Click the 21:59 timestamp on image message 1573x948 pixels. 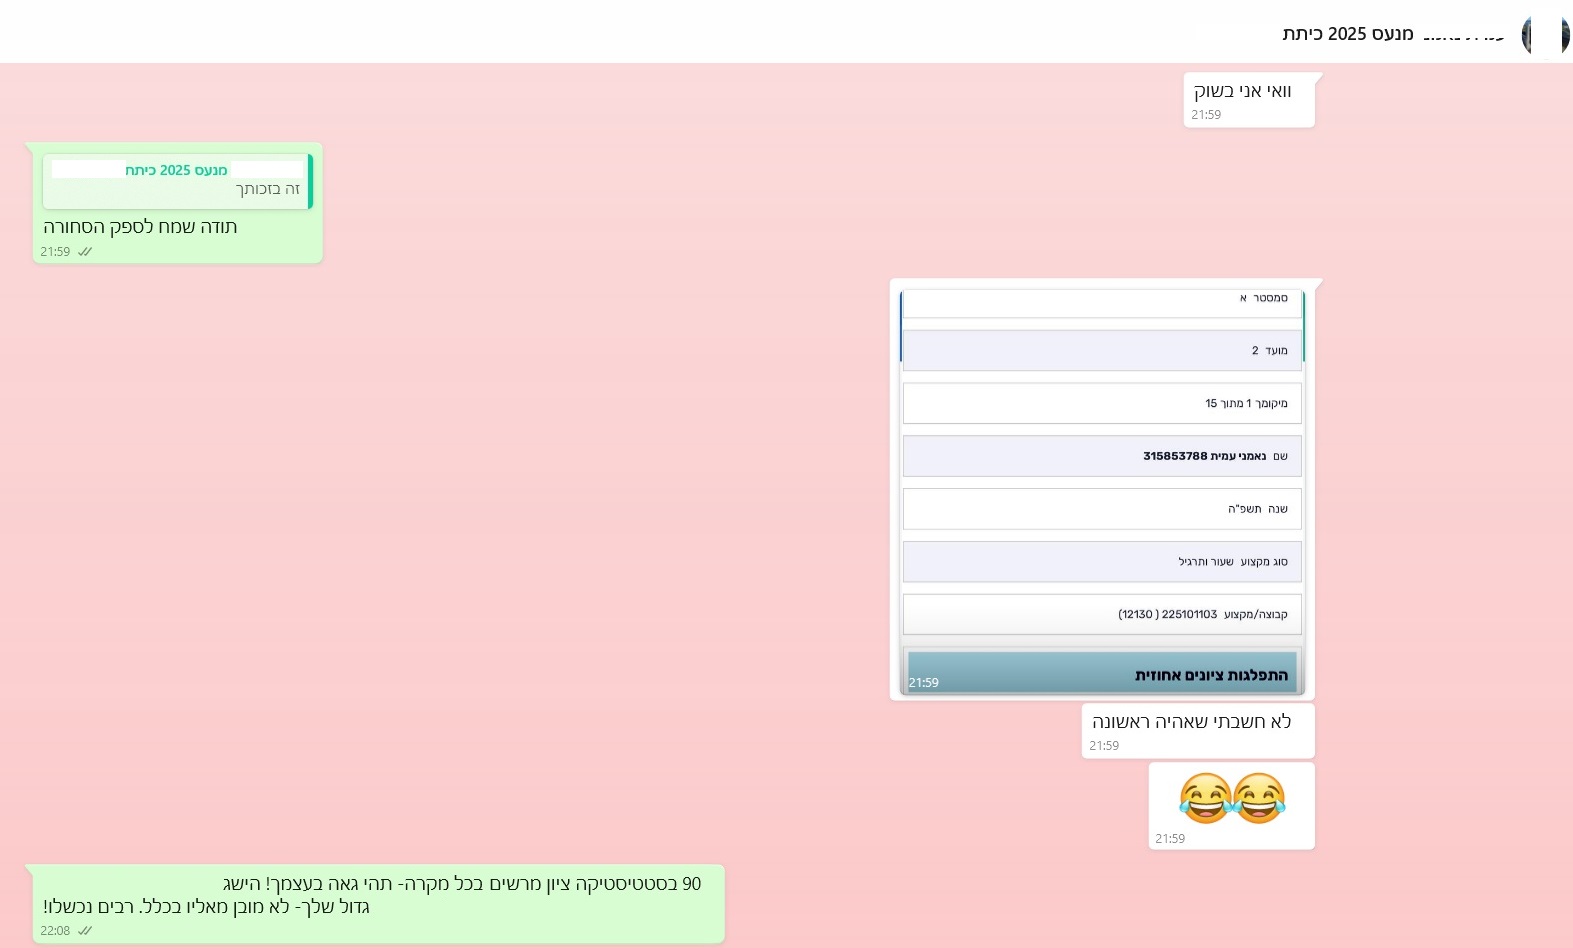pyautogui.click(x=923, y=683)
